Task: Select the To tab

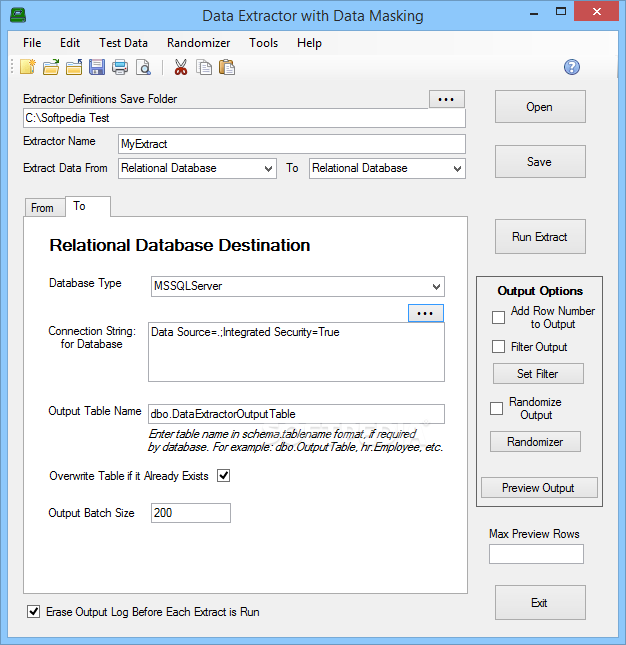Action: pos(88,206)
